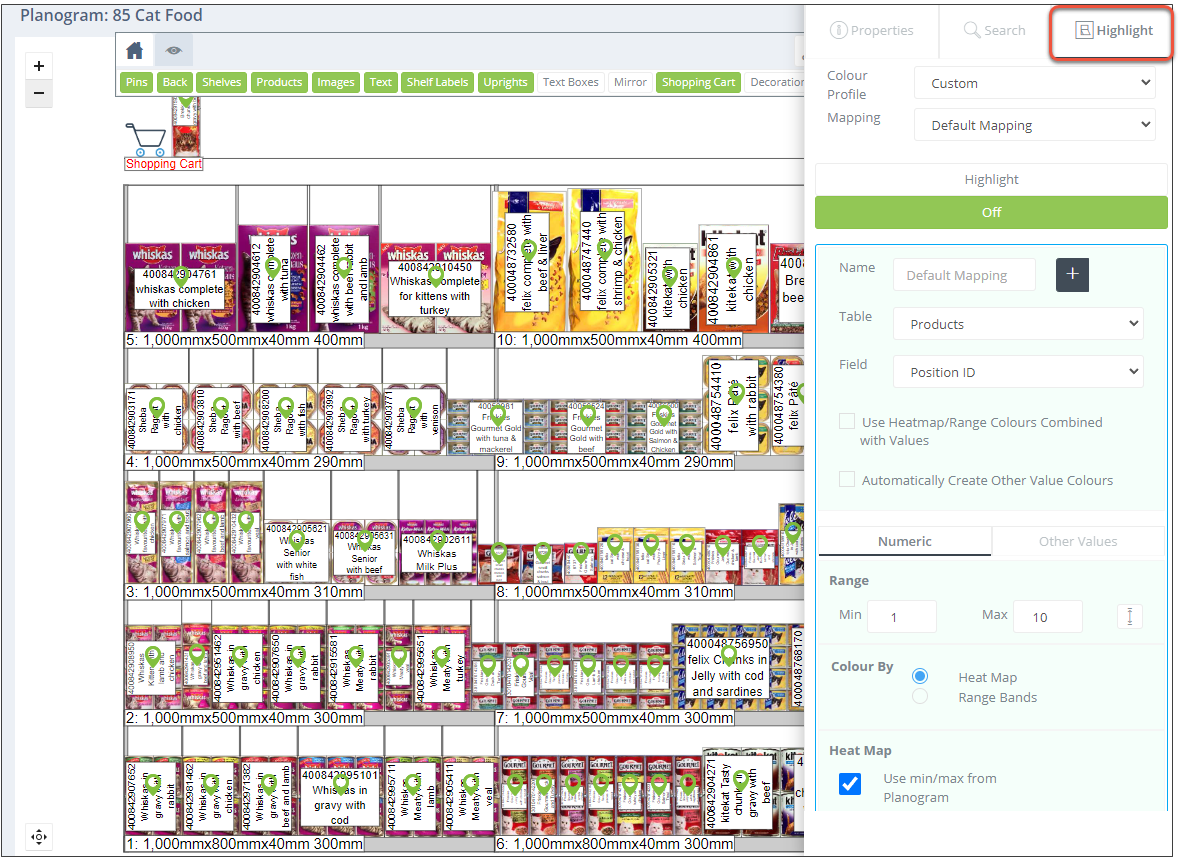
Task: Switch to the Highlight tab
Action: pos(1112,30)
